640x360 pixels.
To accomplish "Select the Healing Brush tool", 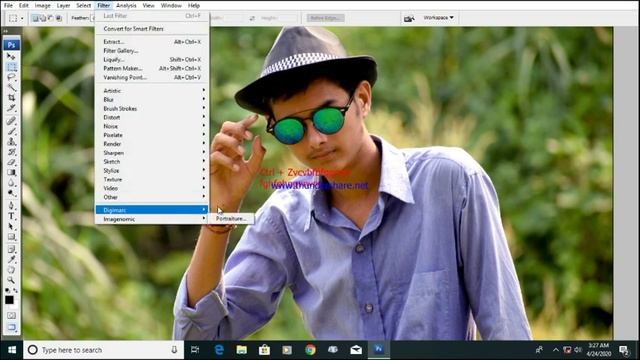I will (11, 121).
